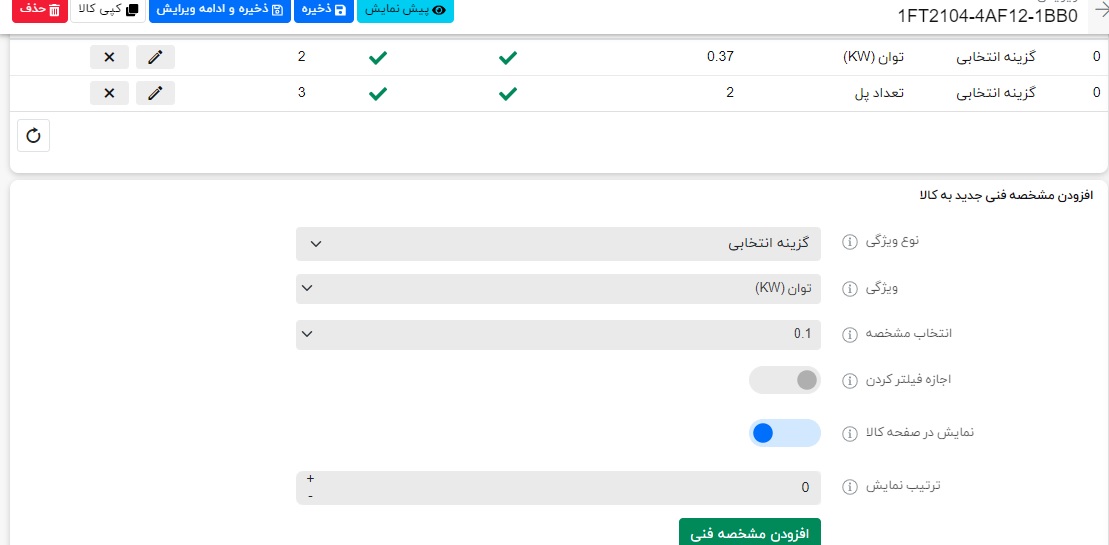
Task: Click the ذخیره save button
Action: pyautogui.click(x=323, y=10)
